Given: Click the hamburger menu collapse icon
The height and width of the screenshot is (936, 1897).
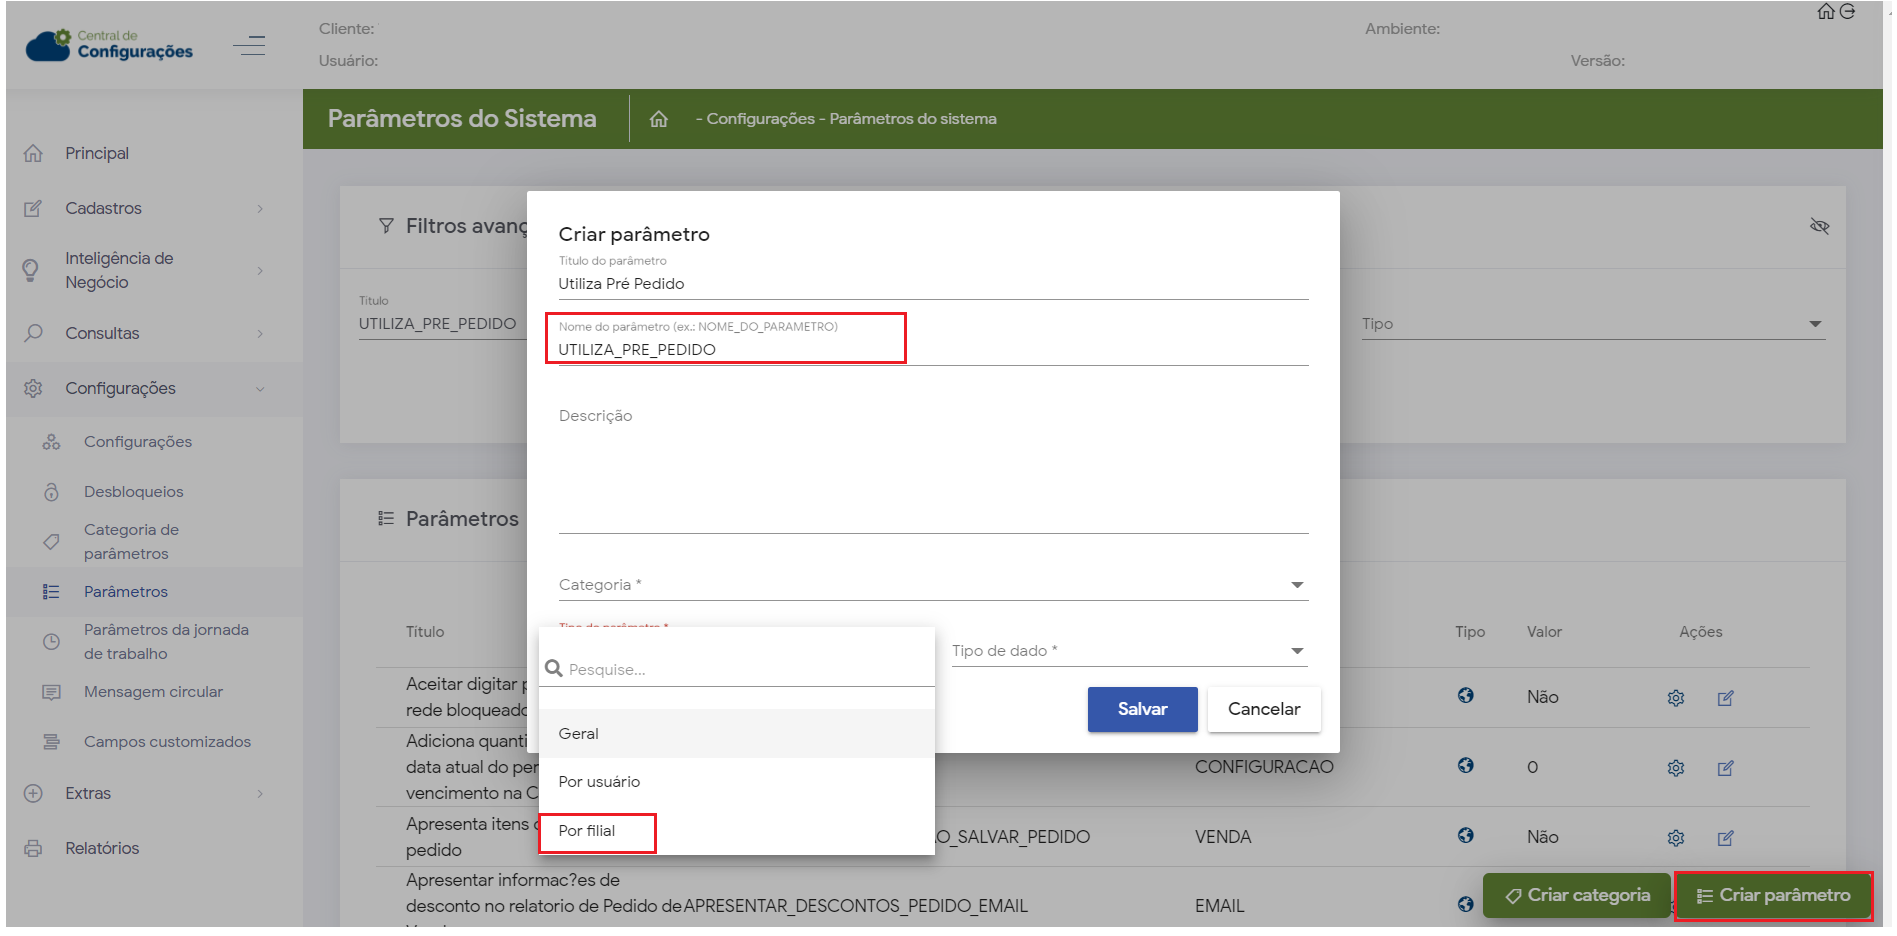Looking at the screenshot, I should (249, 46).
